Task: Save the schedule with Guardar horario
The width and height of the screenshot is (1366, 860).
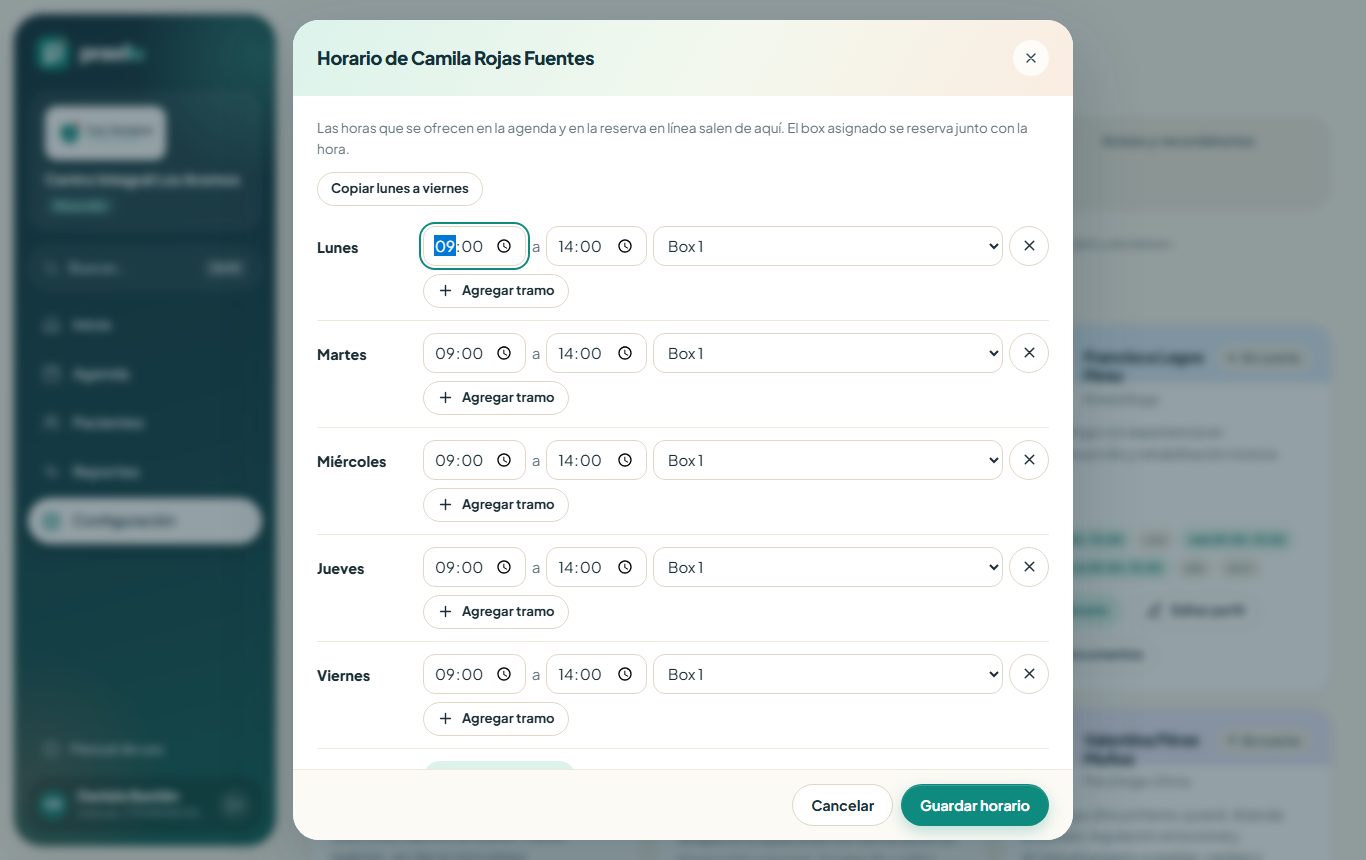Action: point(975,805)
